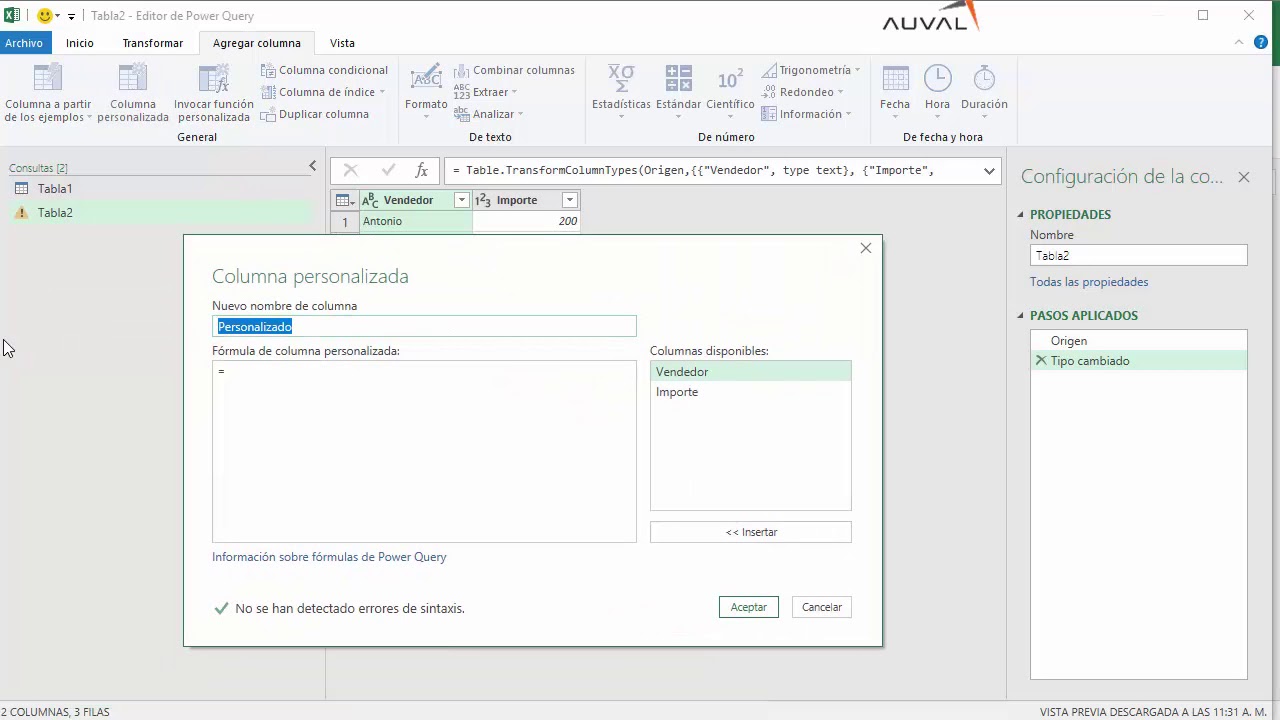Select Importe in available columns
The width and height of the screenshot is (1280, 720).
[751, 392]
